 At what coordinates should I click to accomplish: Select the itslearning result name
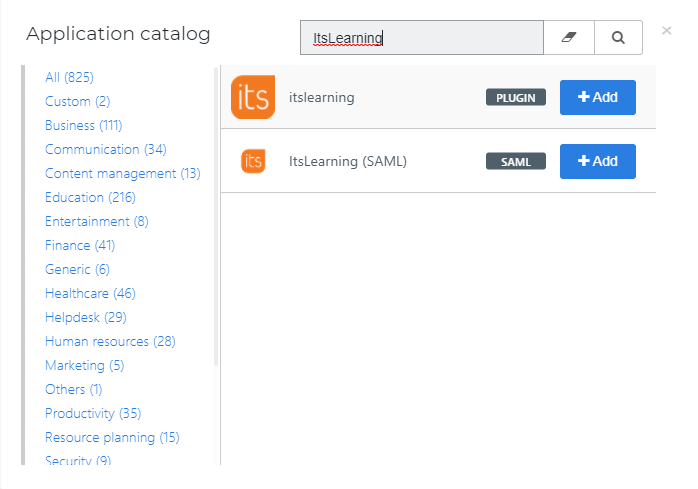pyautogui.click(x=321, y=98)
